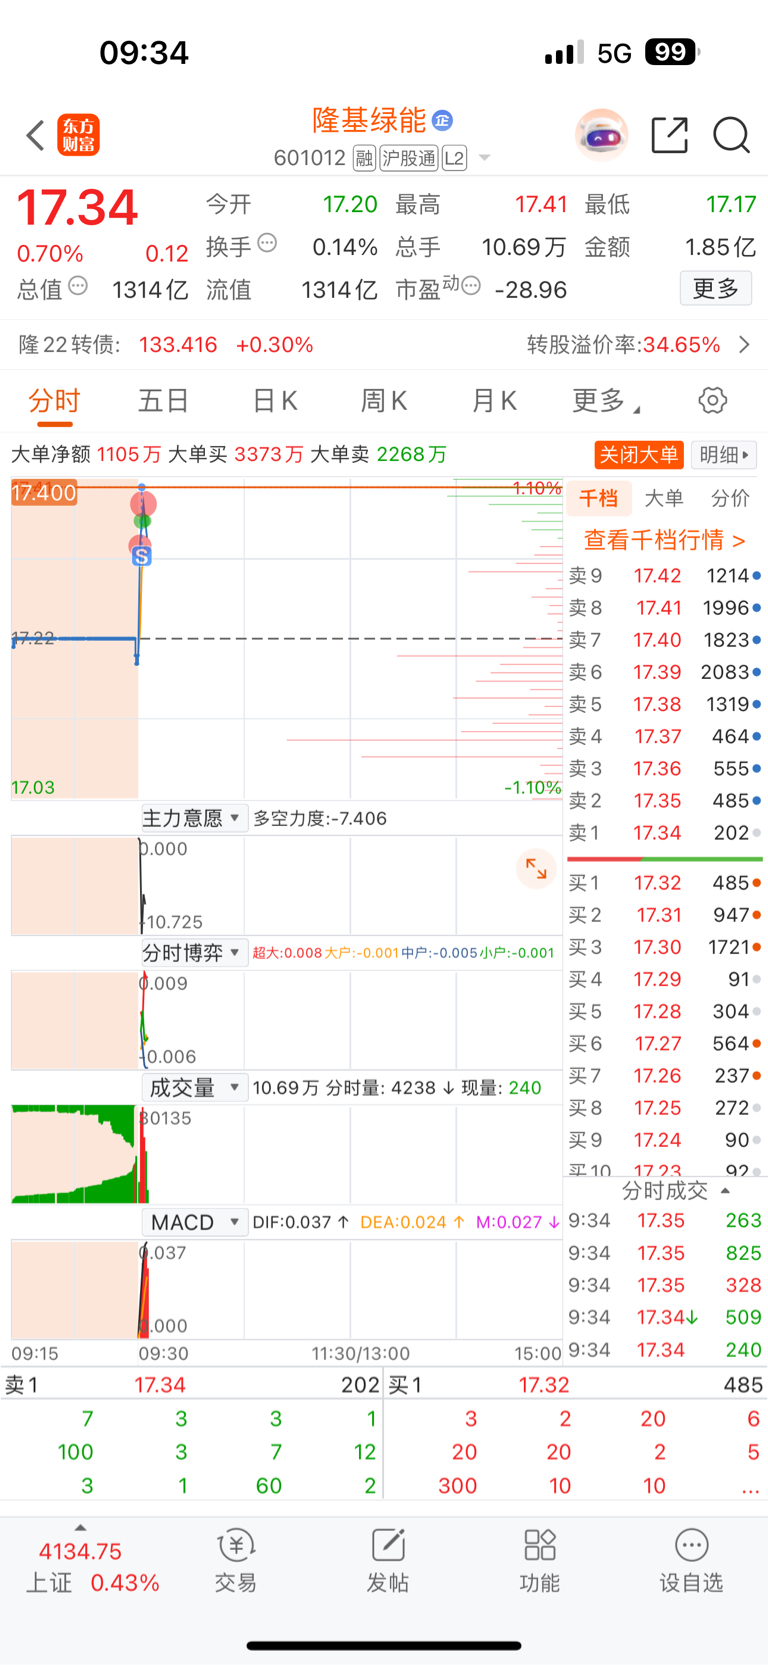This screenshot has width=768, height=1665.
Task: Tap the 隆22转债 price 133.416
Action: [x=178, y=345]
